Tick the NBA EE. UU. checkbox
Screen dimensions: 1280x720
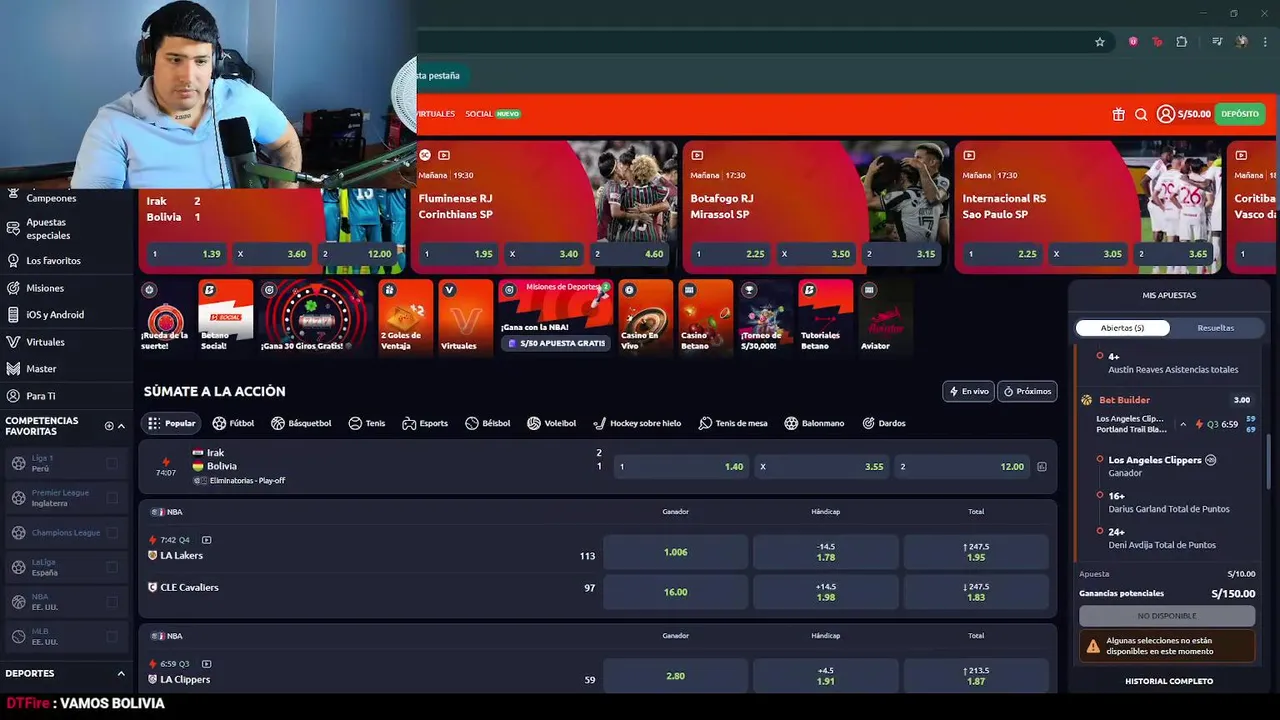point(112,602)
